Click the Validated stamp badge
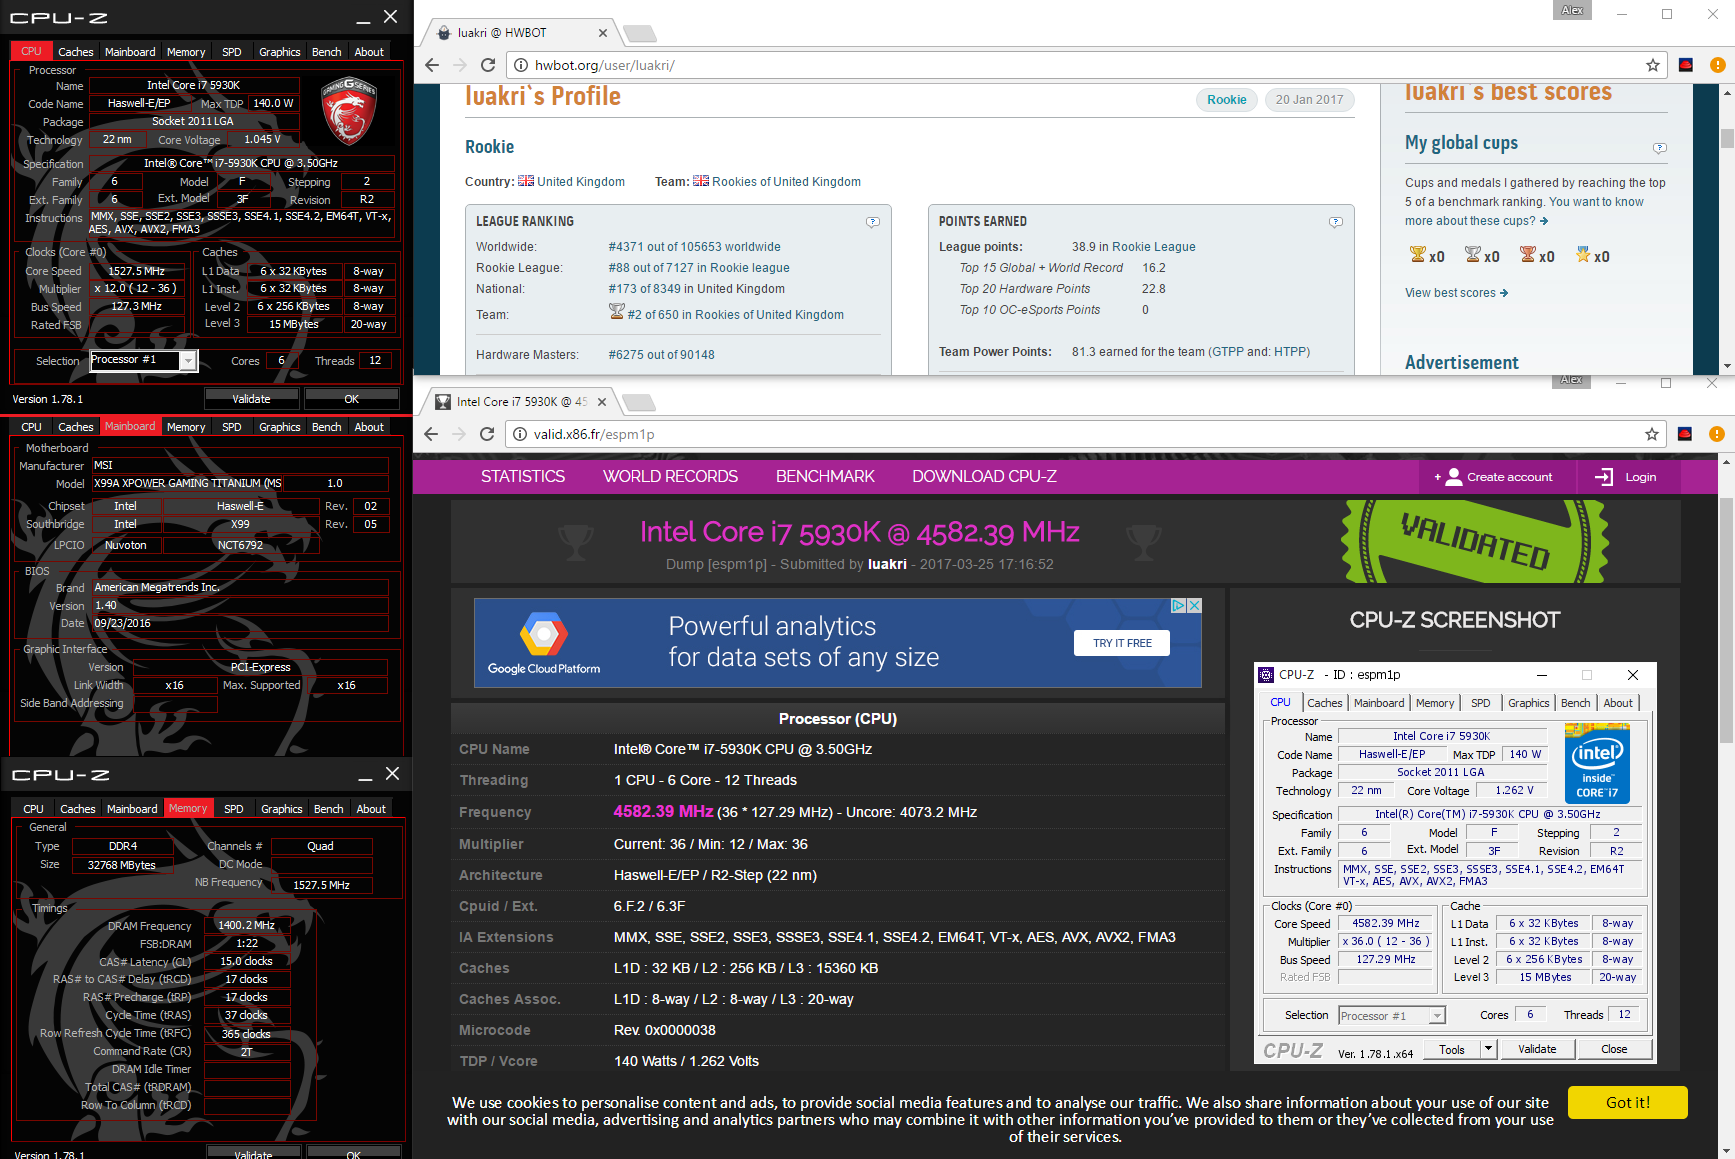Viewport: 1735px width, 1159px height. point(1475,541)
